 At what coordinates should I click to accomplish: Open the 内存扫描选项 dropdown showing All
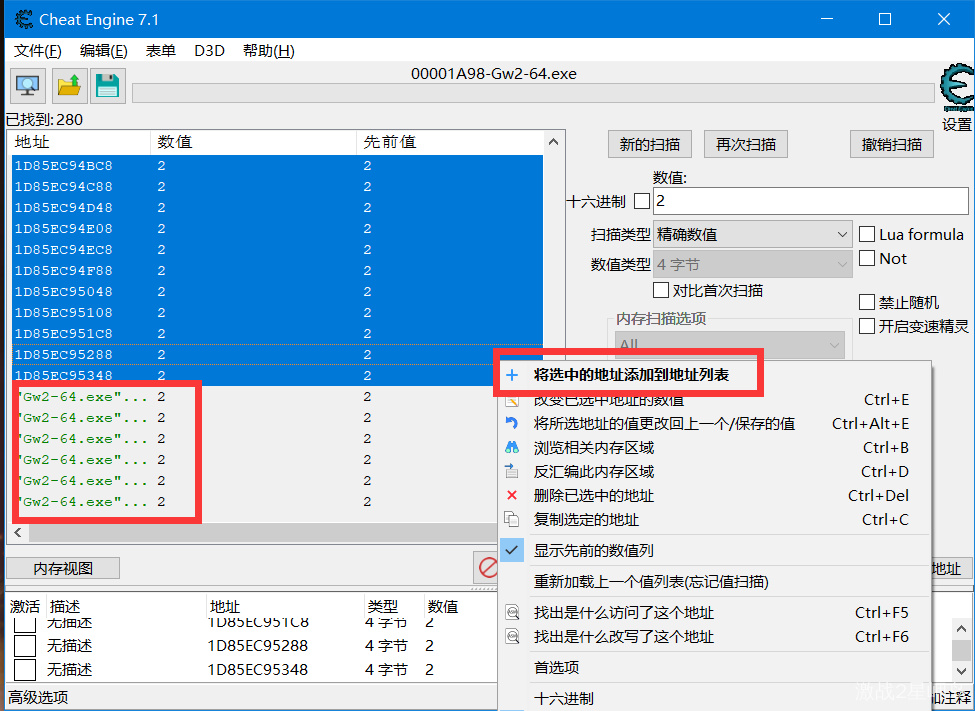coord(729,344)
